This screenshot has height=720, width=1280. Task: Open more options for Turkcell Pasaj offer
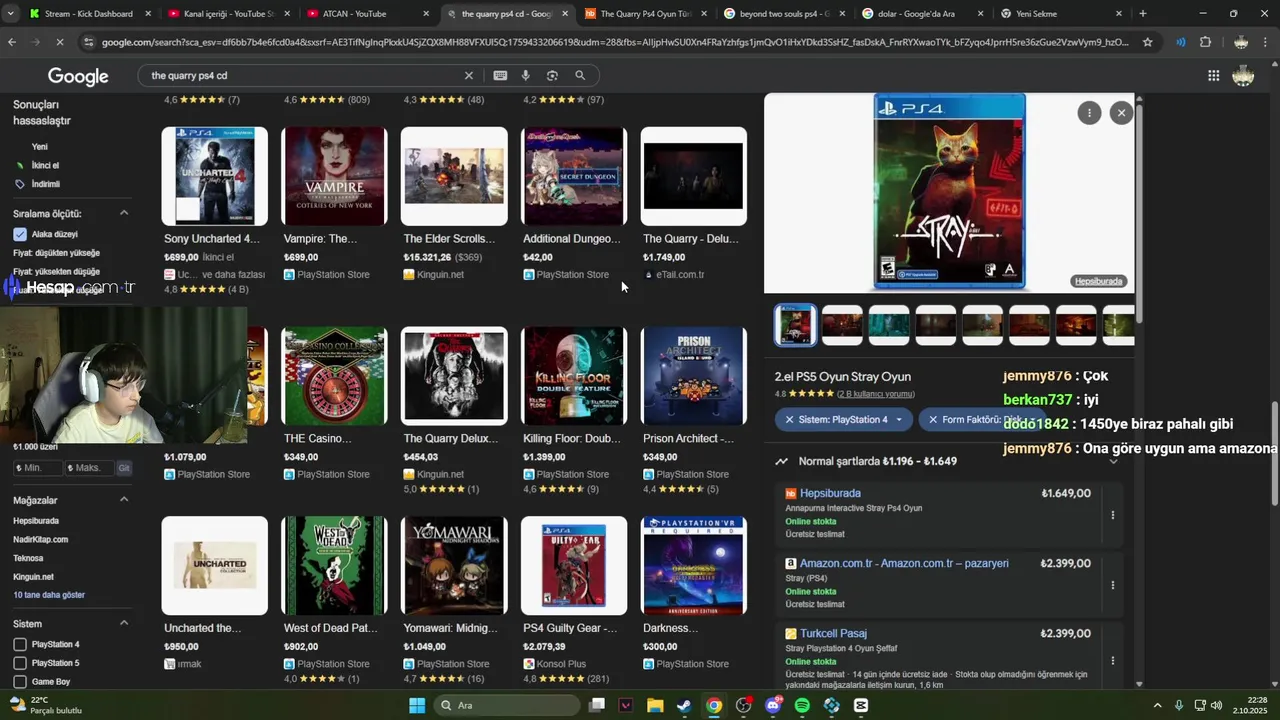click(x=1113, y=660)
